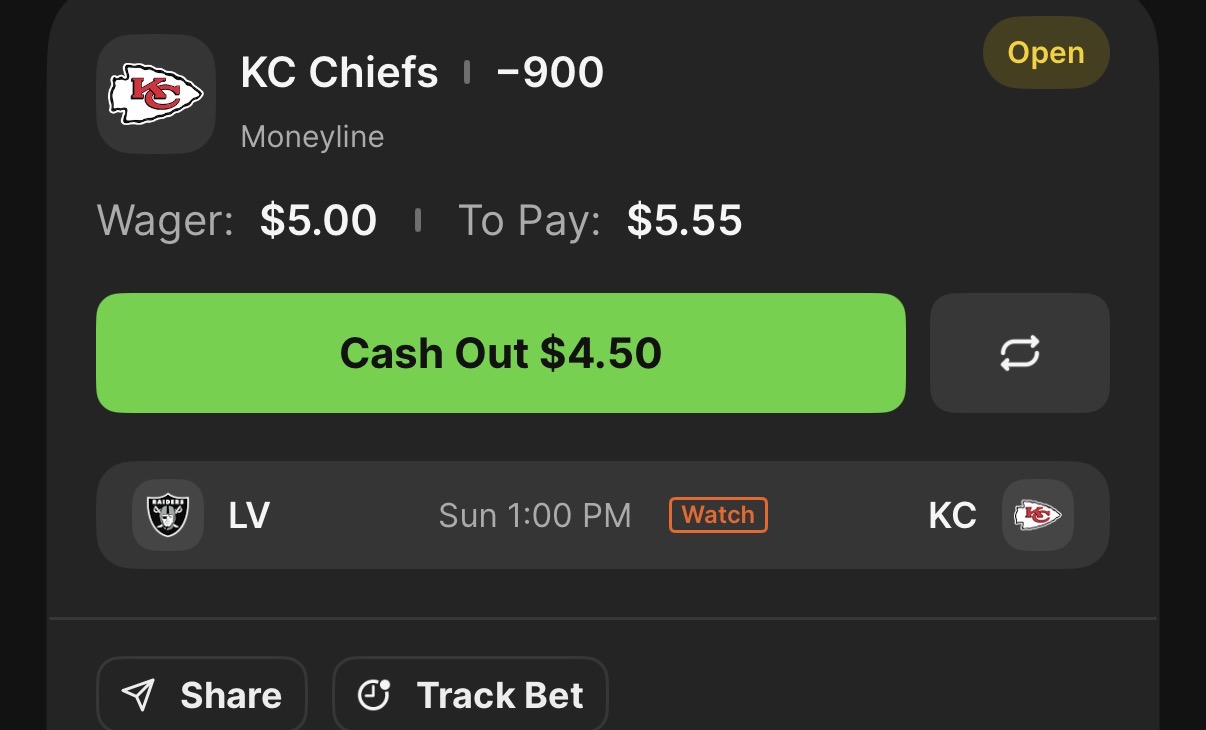Image resolution: width=1206 pixels, height=730 pixels.
Task: Click the Sun 1:00 PM game time
Action: 535,516
